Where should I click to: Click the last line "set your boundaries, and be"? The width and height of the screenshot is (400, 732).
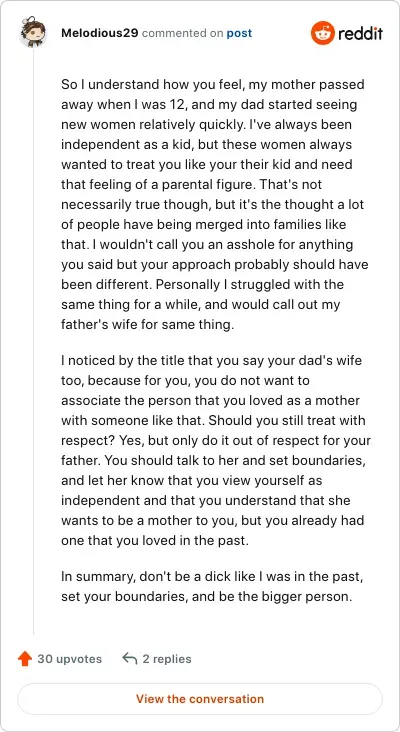[x=206, y=597]
